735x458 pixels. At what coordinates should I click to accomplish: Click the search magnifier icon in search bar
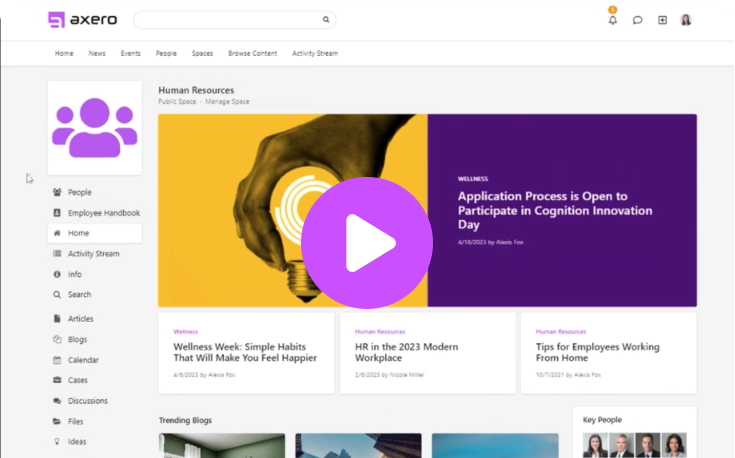pyautogui.click(x=326, y=20)
